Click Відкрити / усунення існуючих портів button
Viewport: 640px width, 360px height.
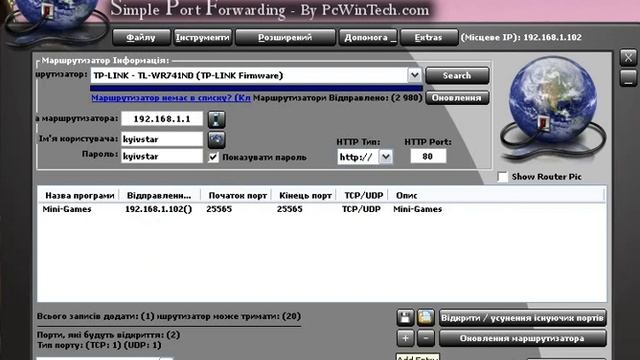pyautogui.click(x=522, y=318)
